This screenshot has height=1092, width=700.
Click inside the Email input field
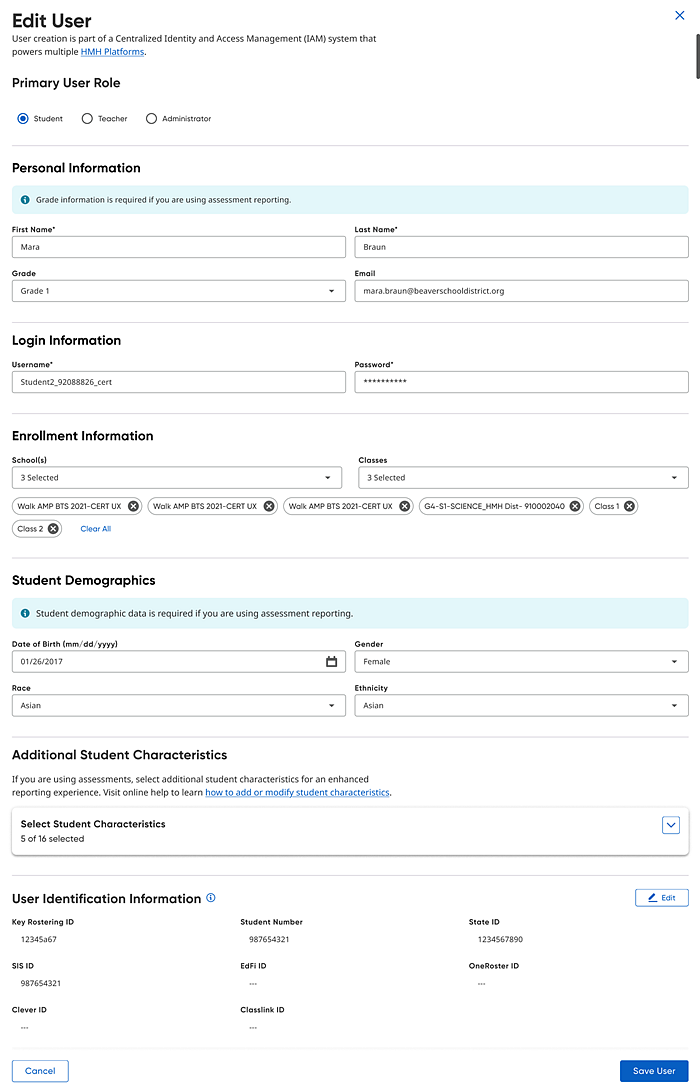pyautogui.click(x=520, y=289)
